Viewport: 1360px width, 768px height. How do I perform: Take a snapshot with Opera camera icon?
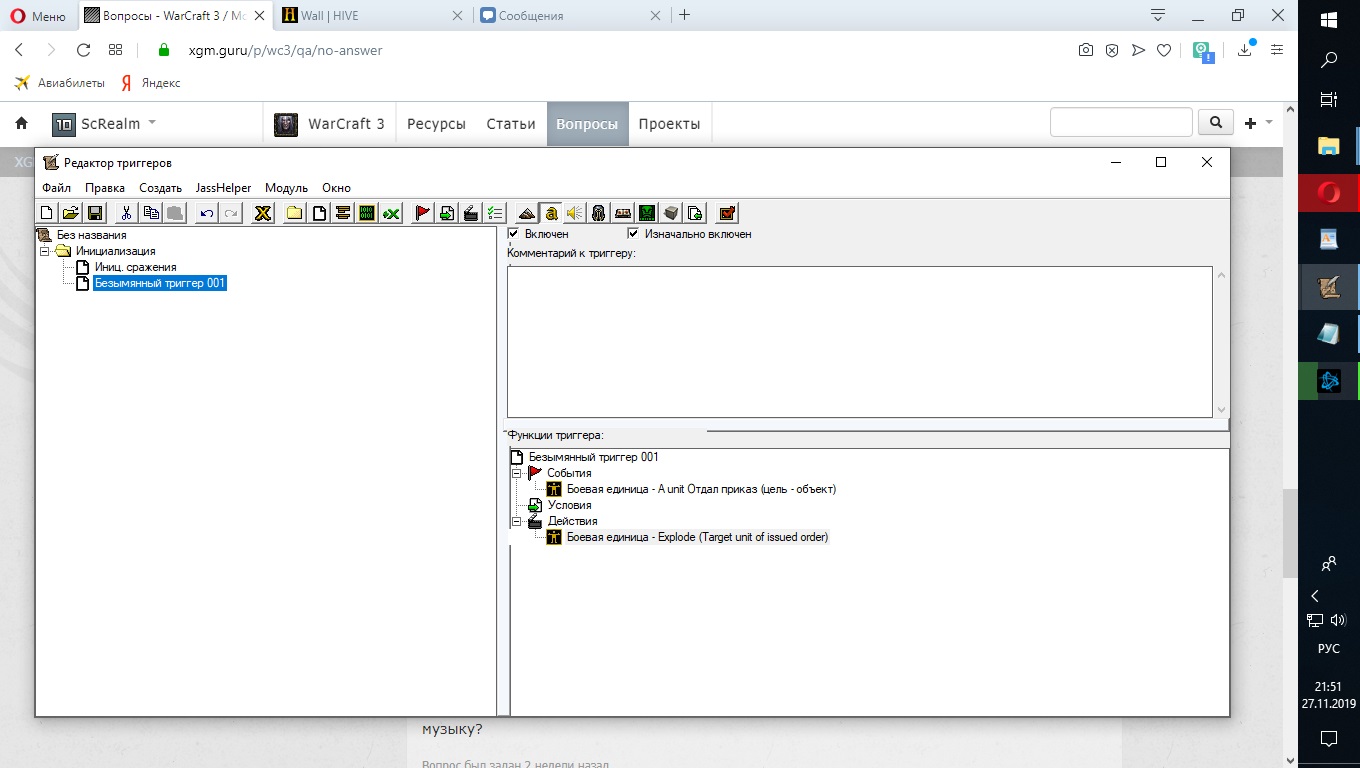1085,50
